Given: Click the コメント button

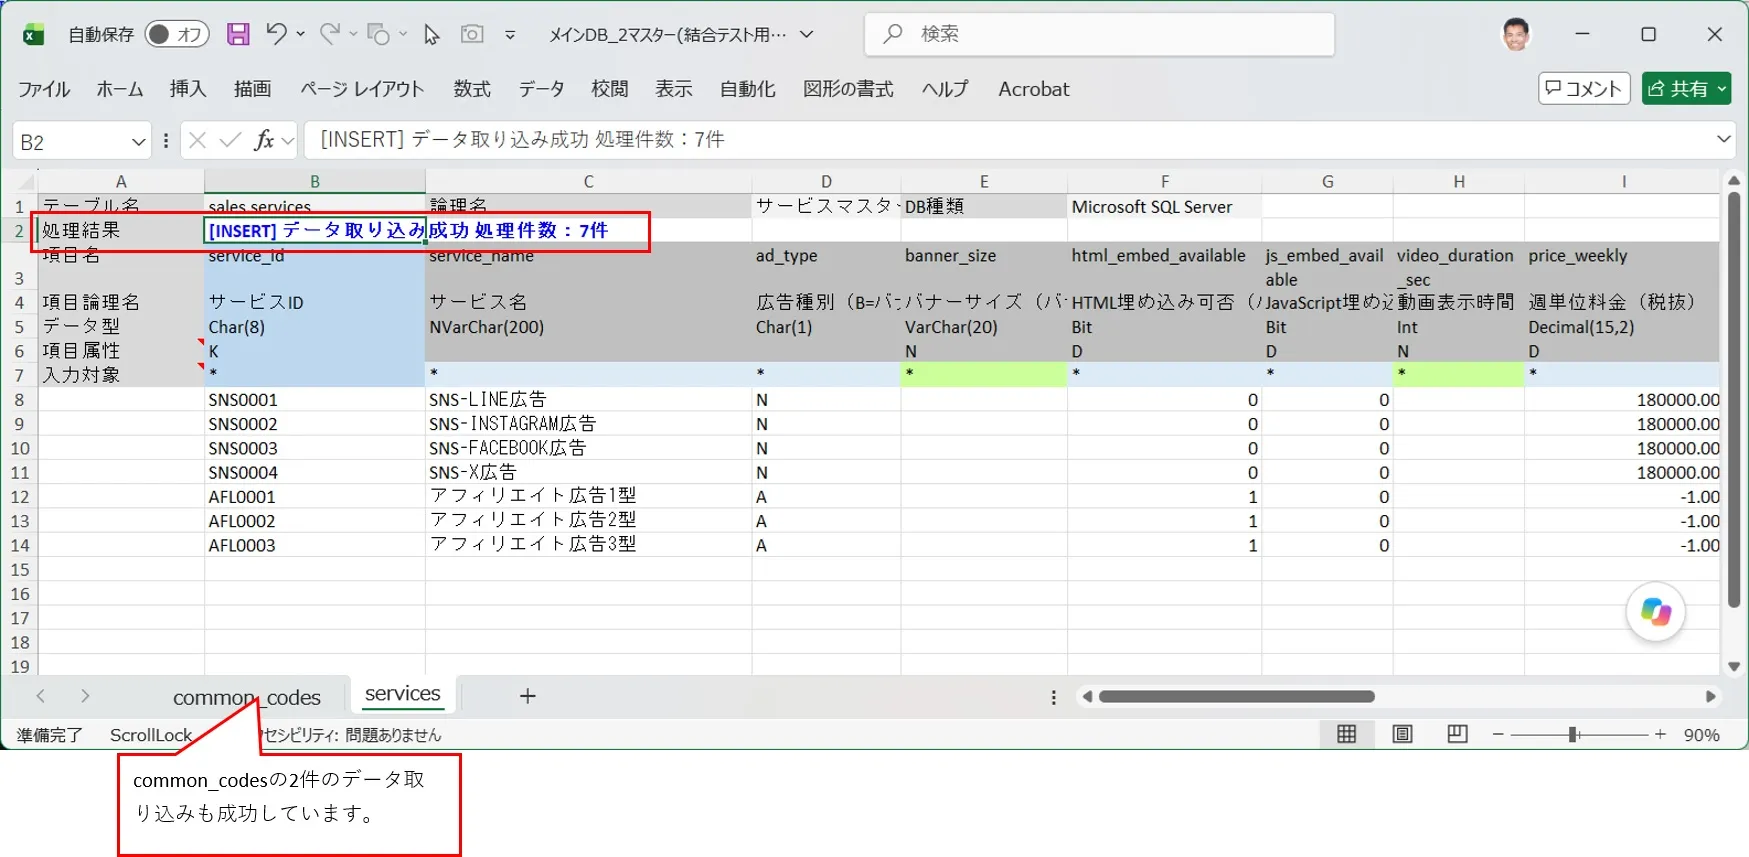Looking at the screenshot, I should pos(1584,88).
